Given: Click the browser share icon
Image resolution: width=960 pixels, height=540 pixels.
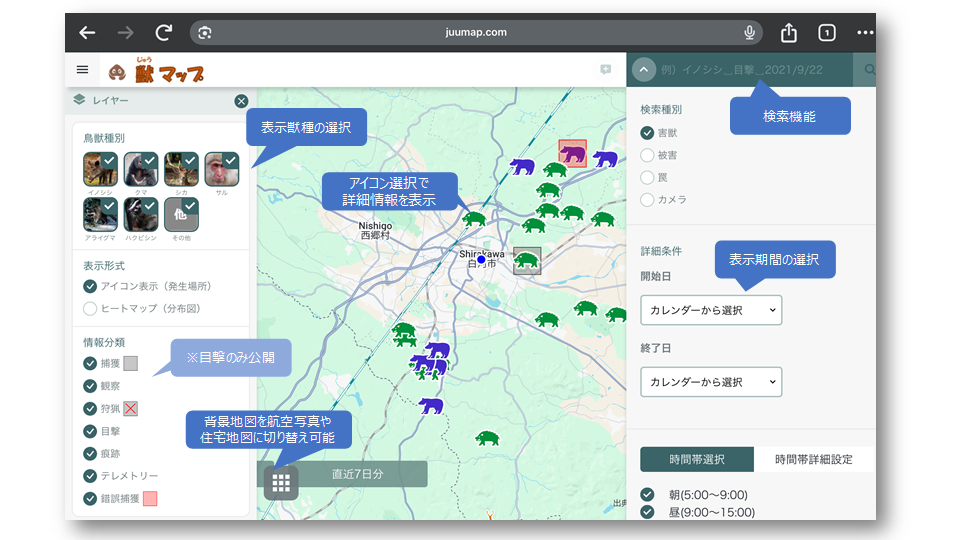Looking at the screenshot, I should [x=789, y=33].
